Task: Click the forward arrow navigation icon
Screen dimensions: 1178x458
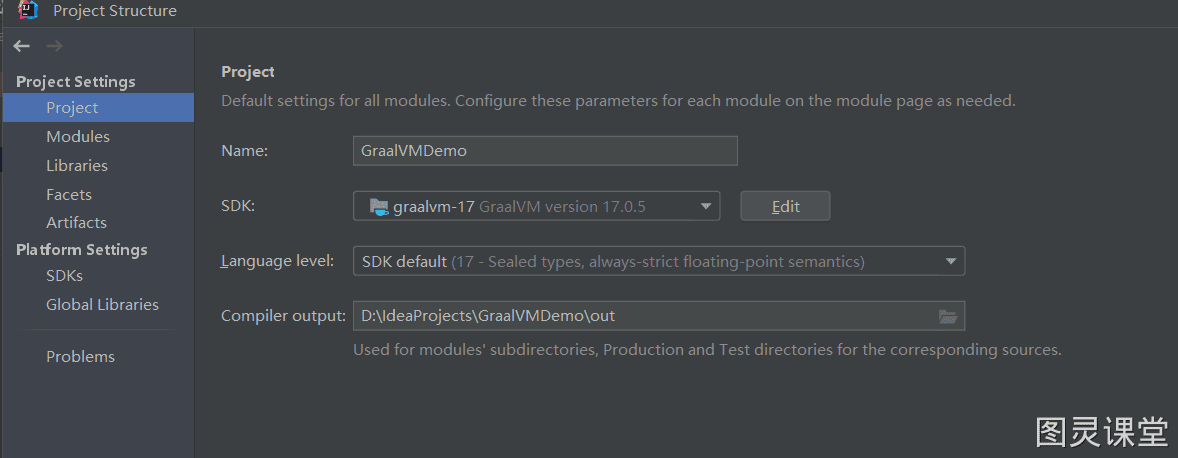Action: [x=54, y=47]
